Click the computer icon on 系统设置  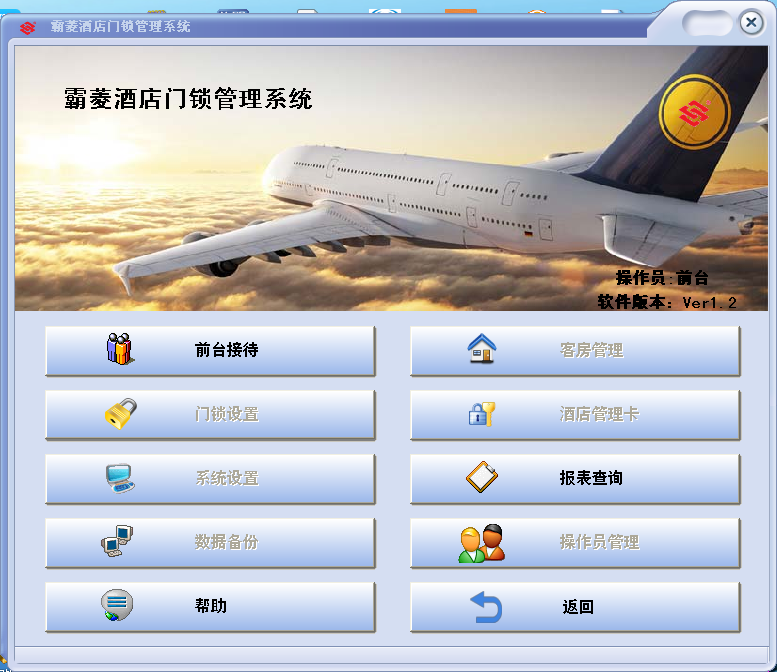coord(119,478)
